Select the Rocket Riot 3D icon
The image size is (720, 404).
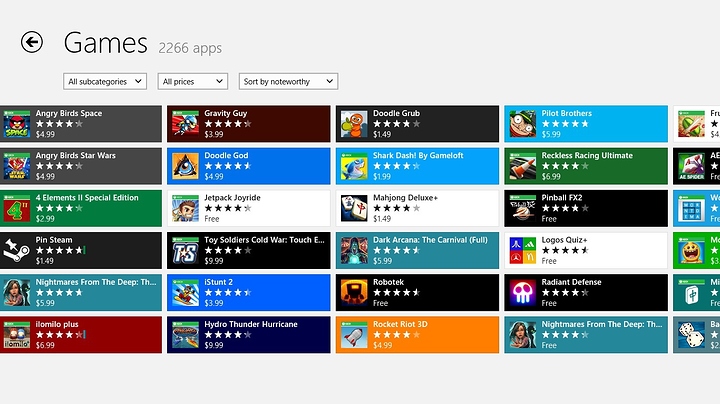354,333
